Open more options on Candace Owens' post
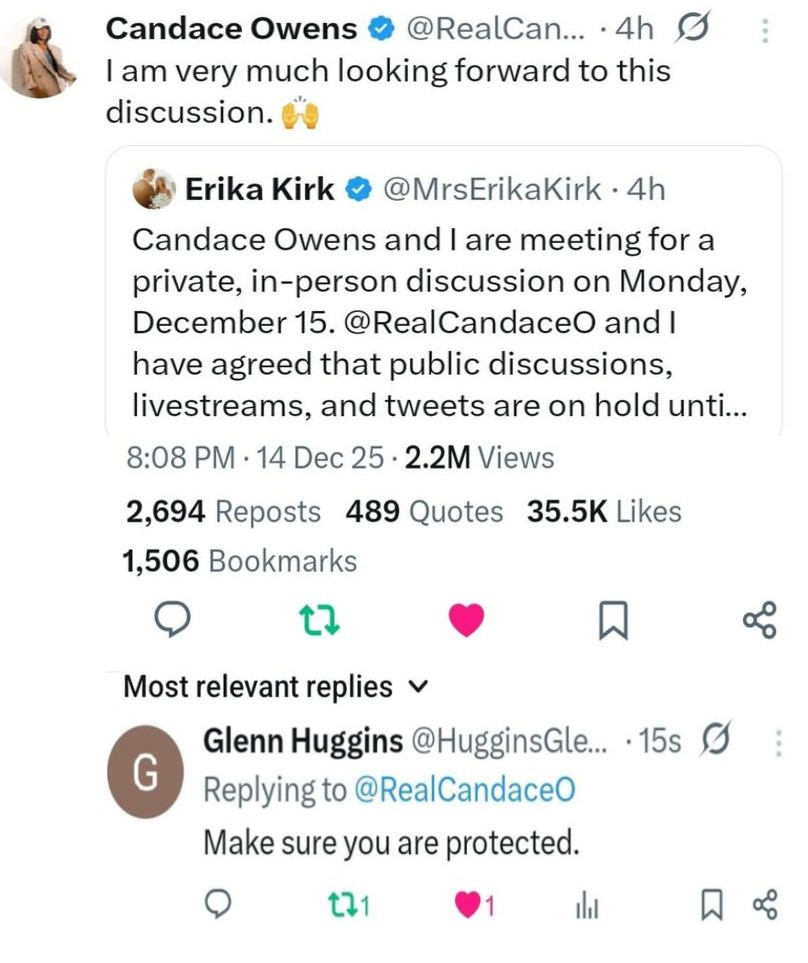 tap(765, 31)
